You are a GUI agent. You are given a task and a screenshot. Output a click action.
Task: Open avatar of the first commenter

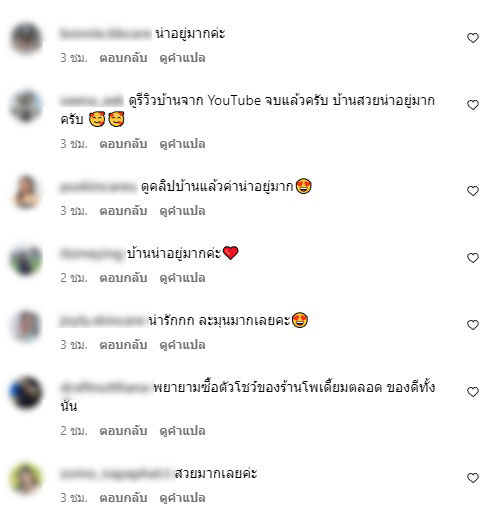click(x=26, y=38)
